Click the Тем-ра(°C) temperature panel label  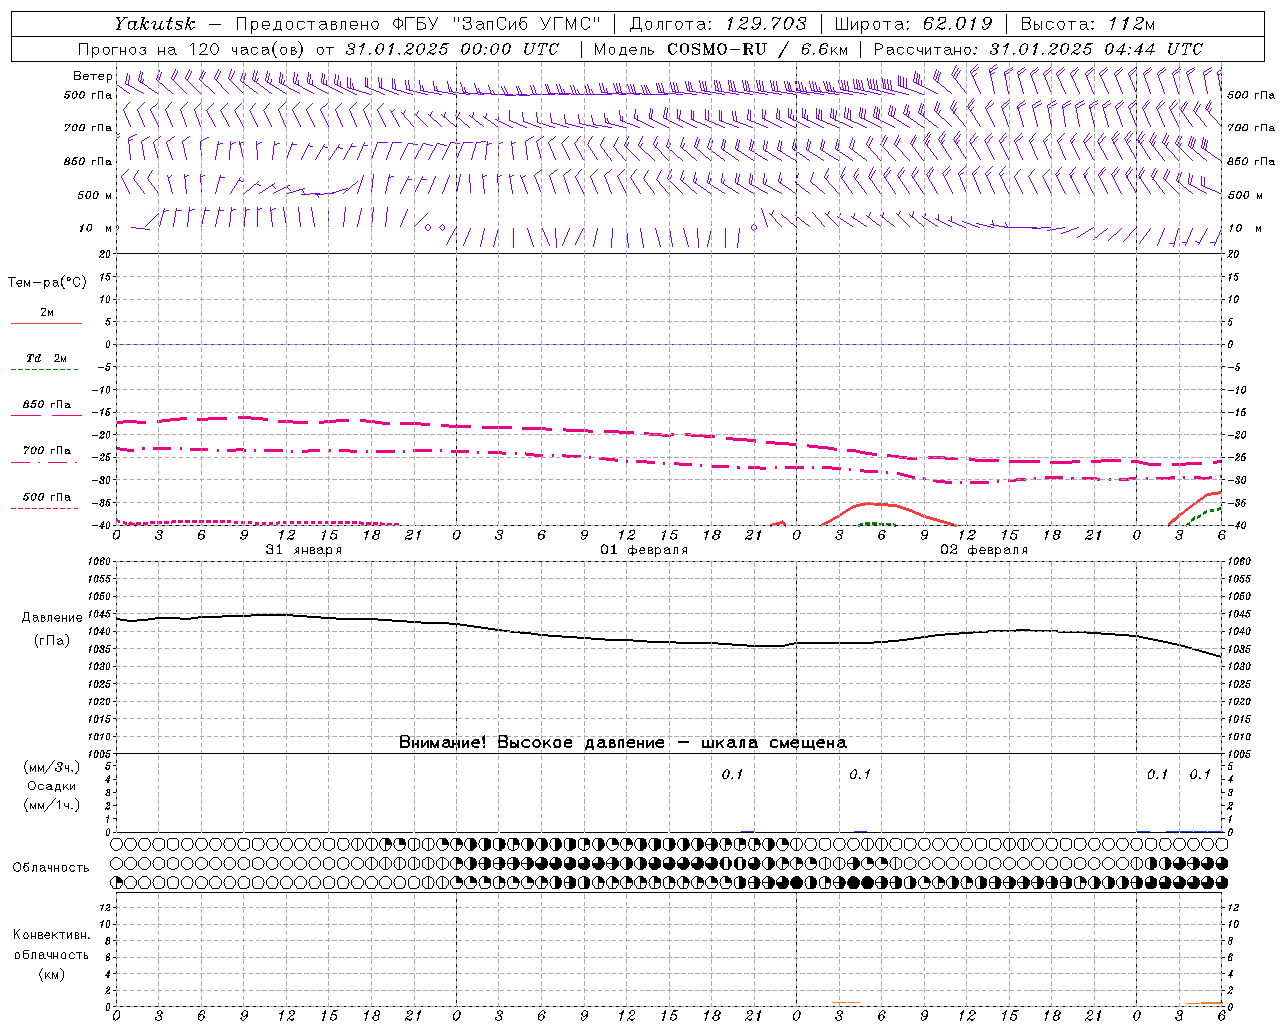point(47,283)
